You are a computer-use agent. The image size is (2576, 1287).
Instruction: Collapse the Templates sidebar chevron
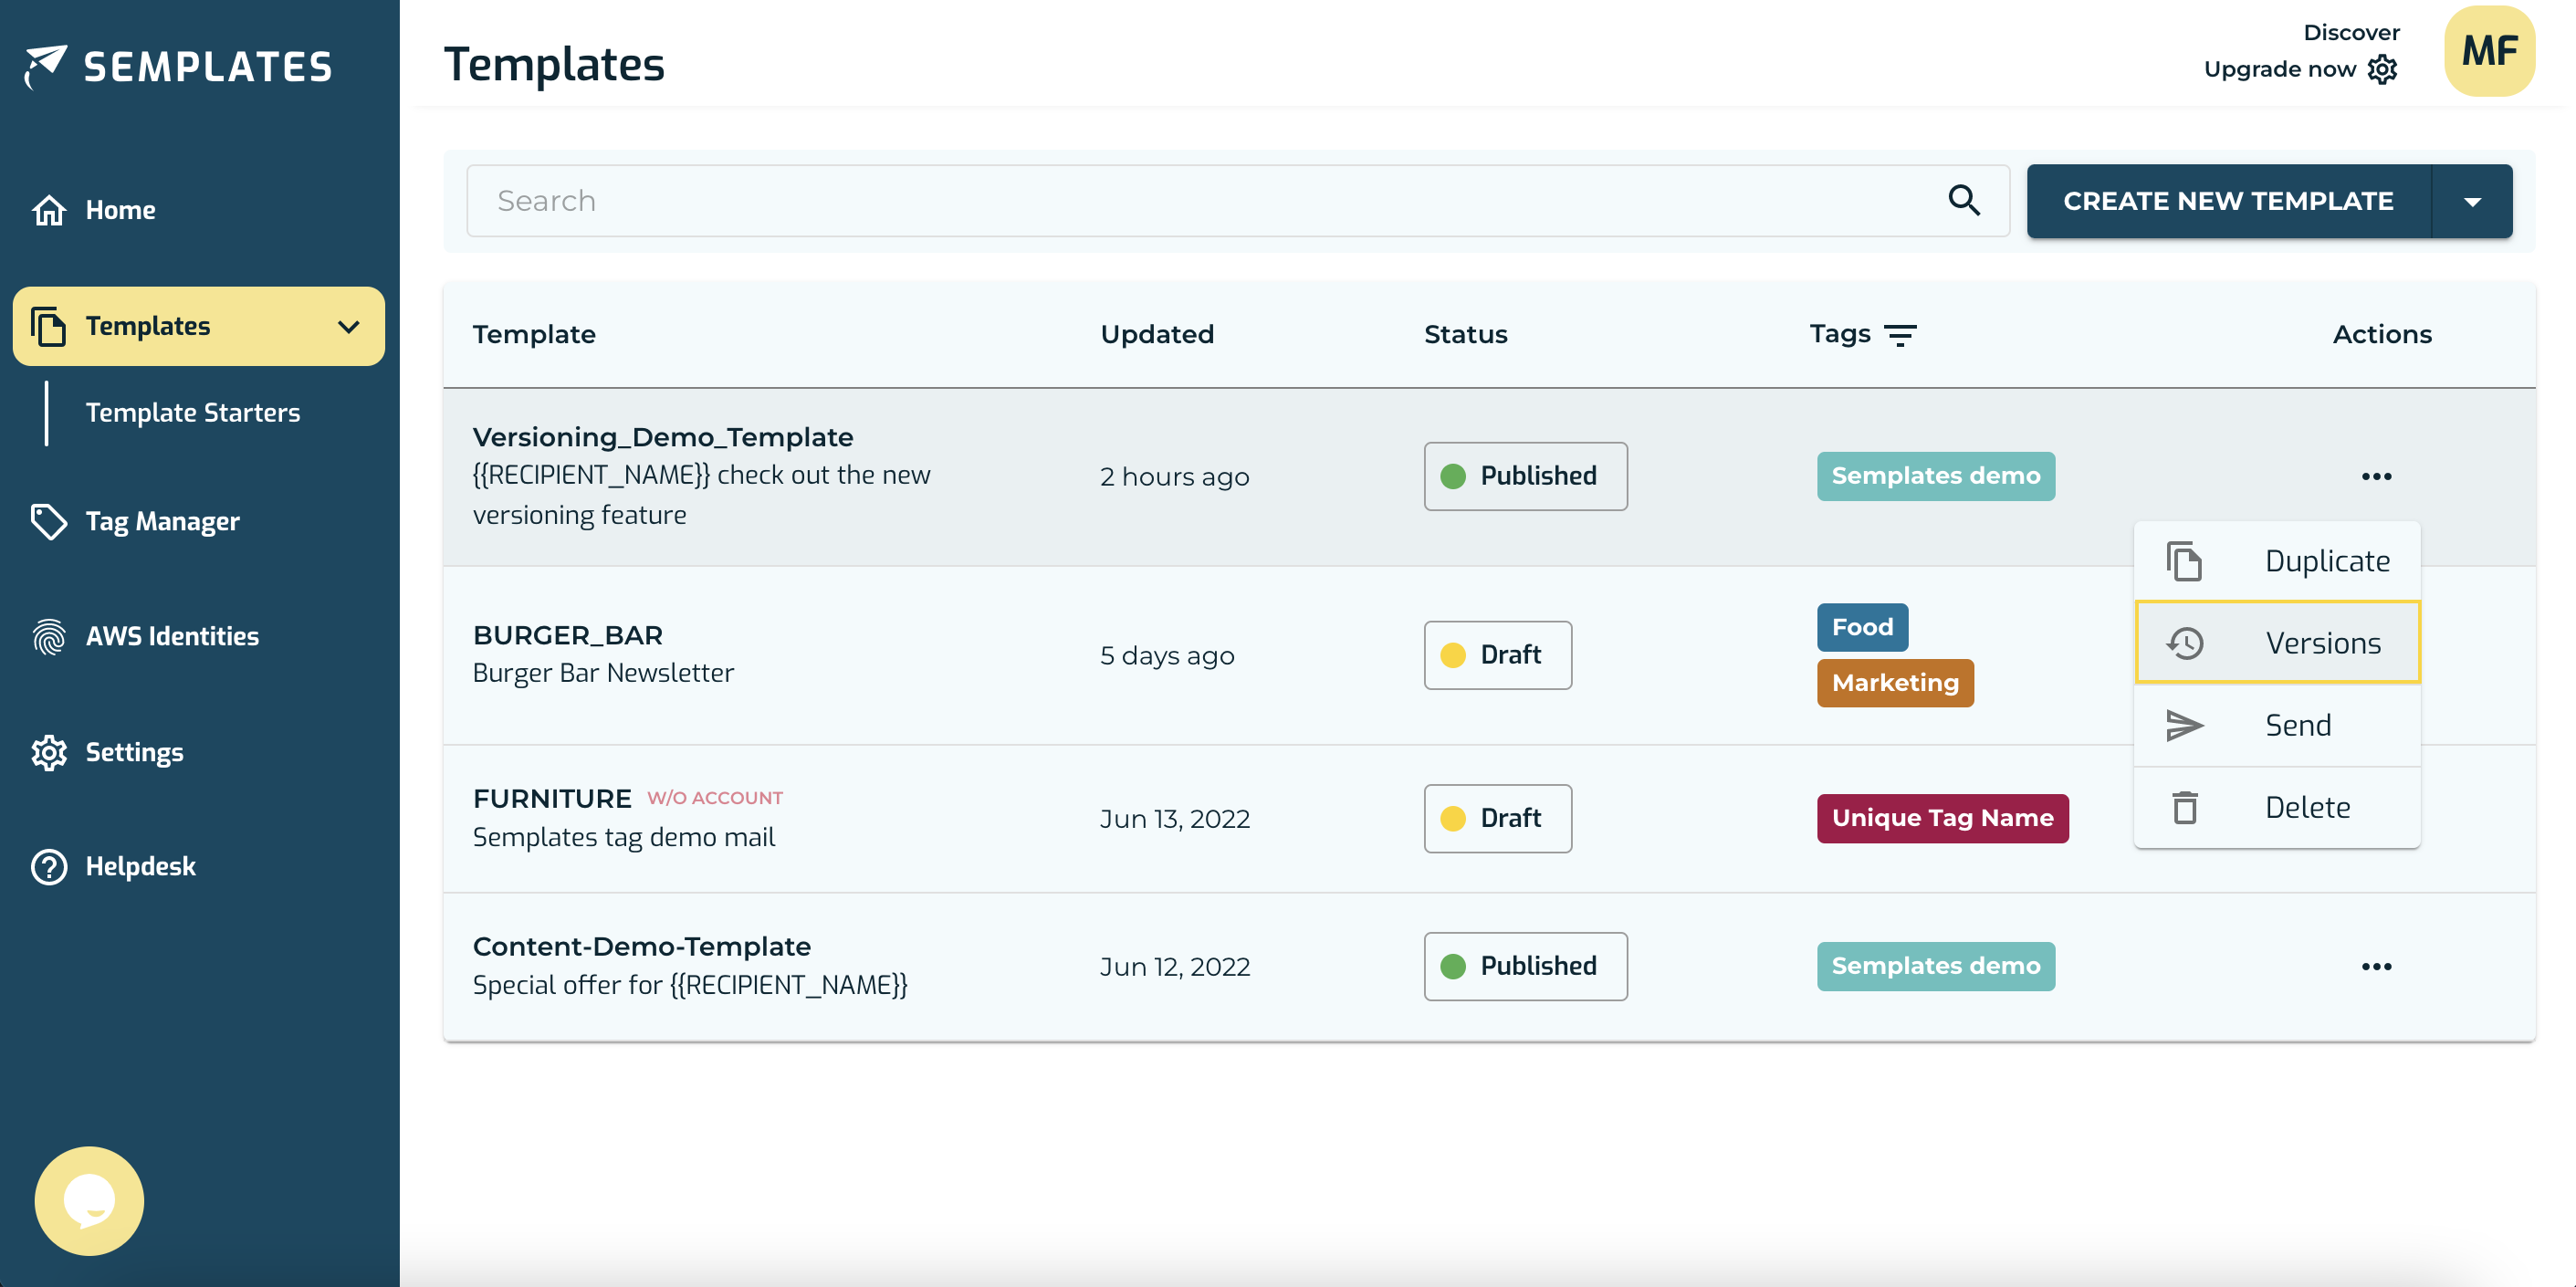click(348, 326)
